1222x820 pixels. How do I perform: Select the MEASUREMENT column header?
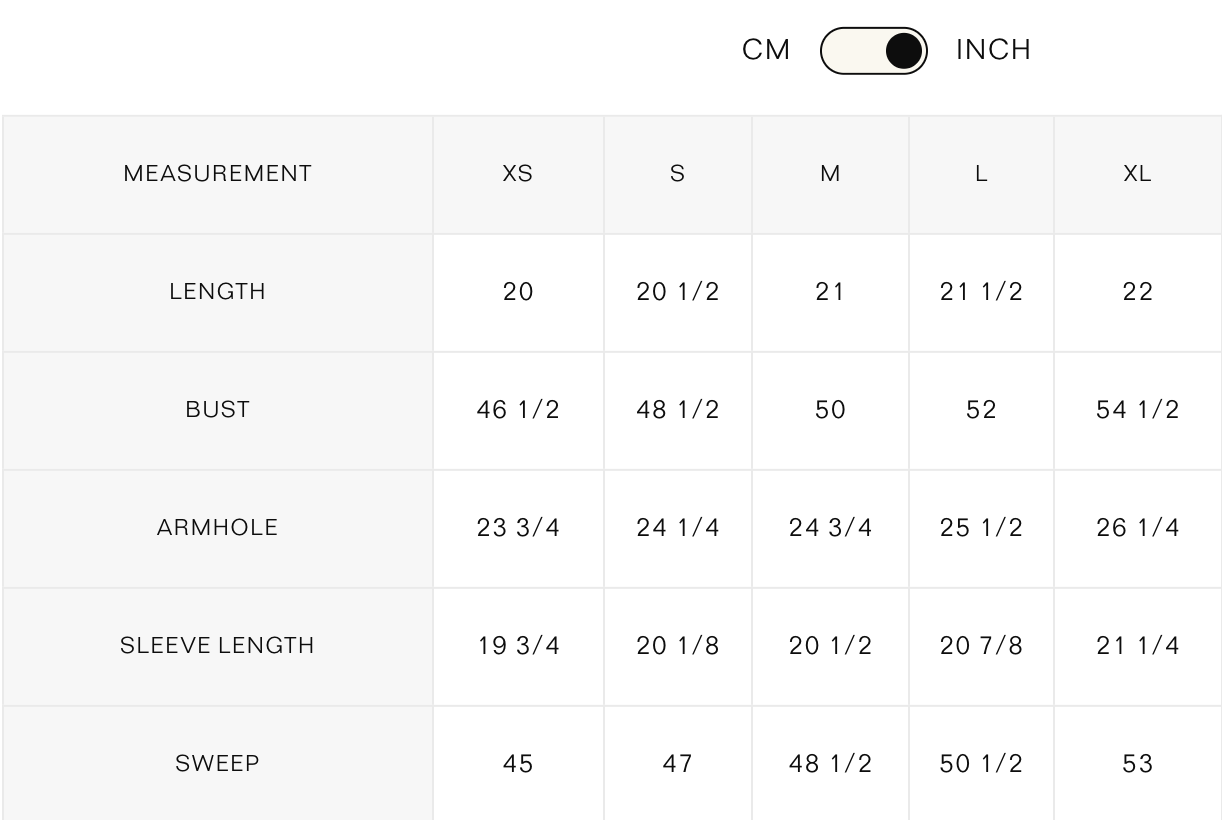[x=217, y=174]
